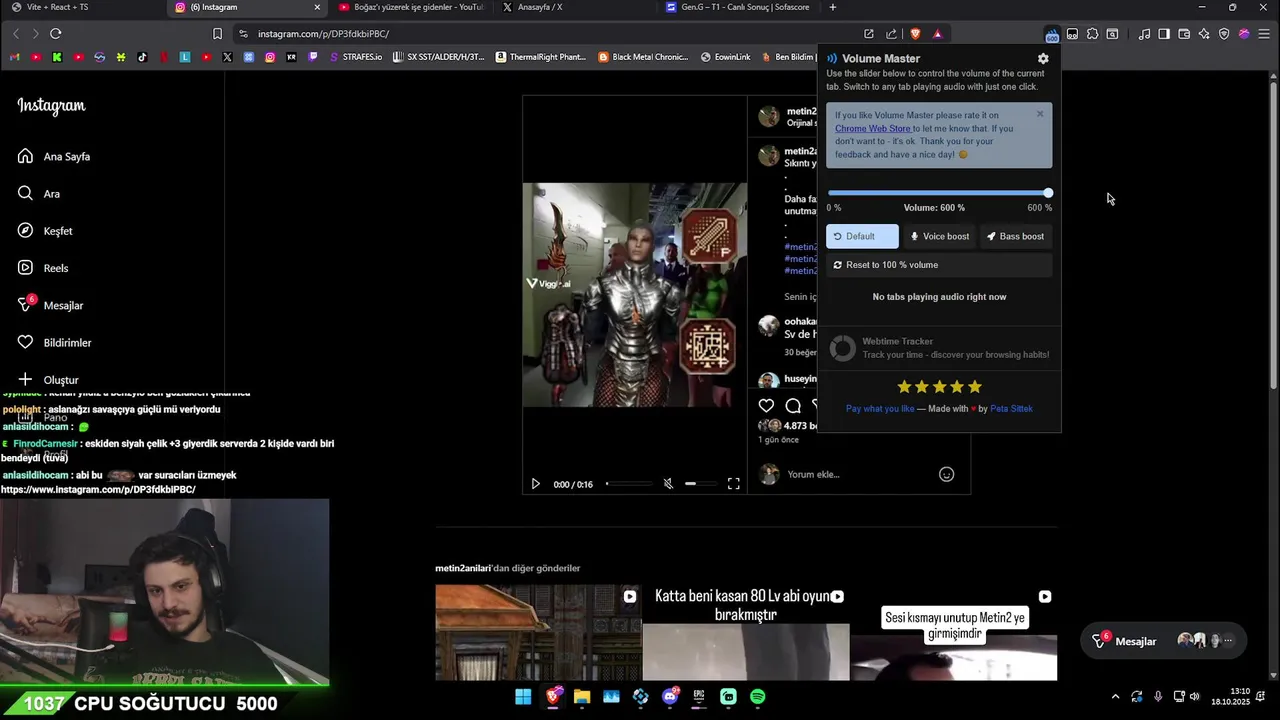This screenshot has width=1280, height=720.
Task: Seek on the video progress bar
Action: pyautogui.click(x=628, y=484)
